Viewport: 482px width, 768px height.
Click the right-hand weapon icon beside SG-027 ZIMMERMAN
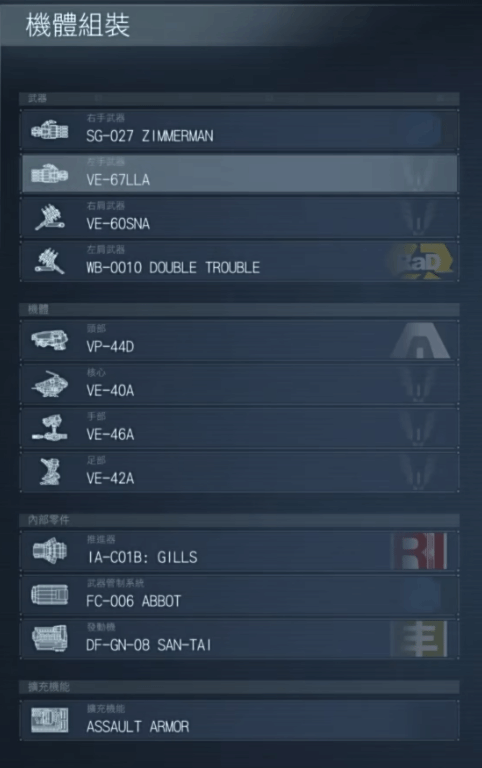(x=49, y=131)
